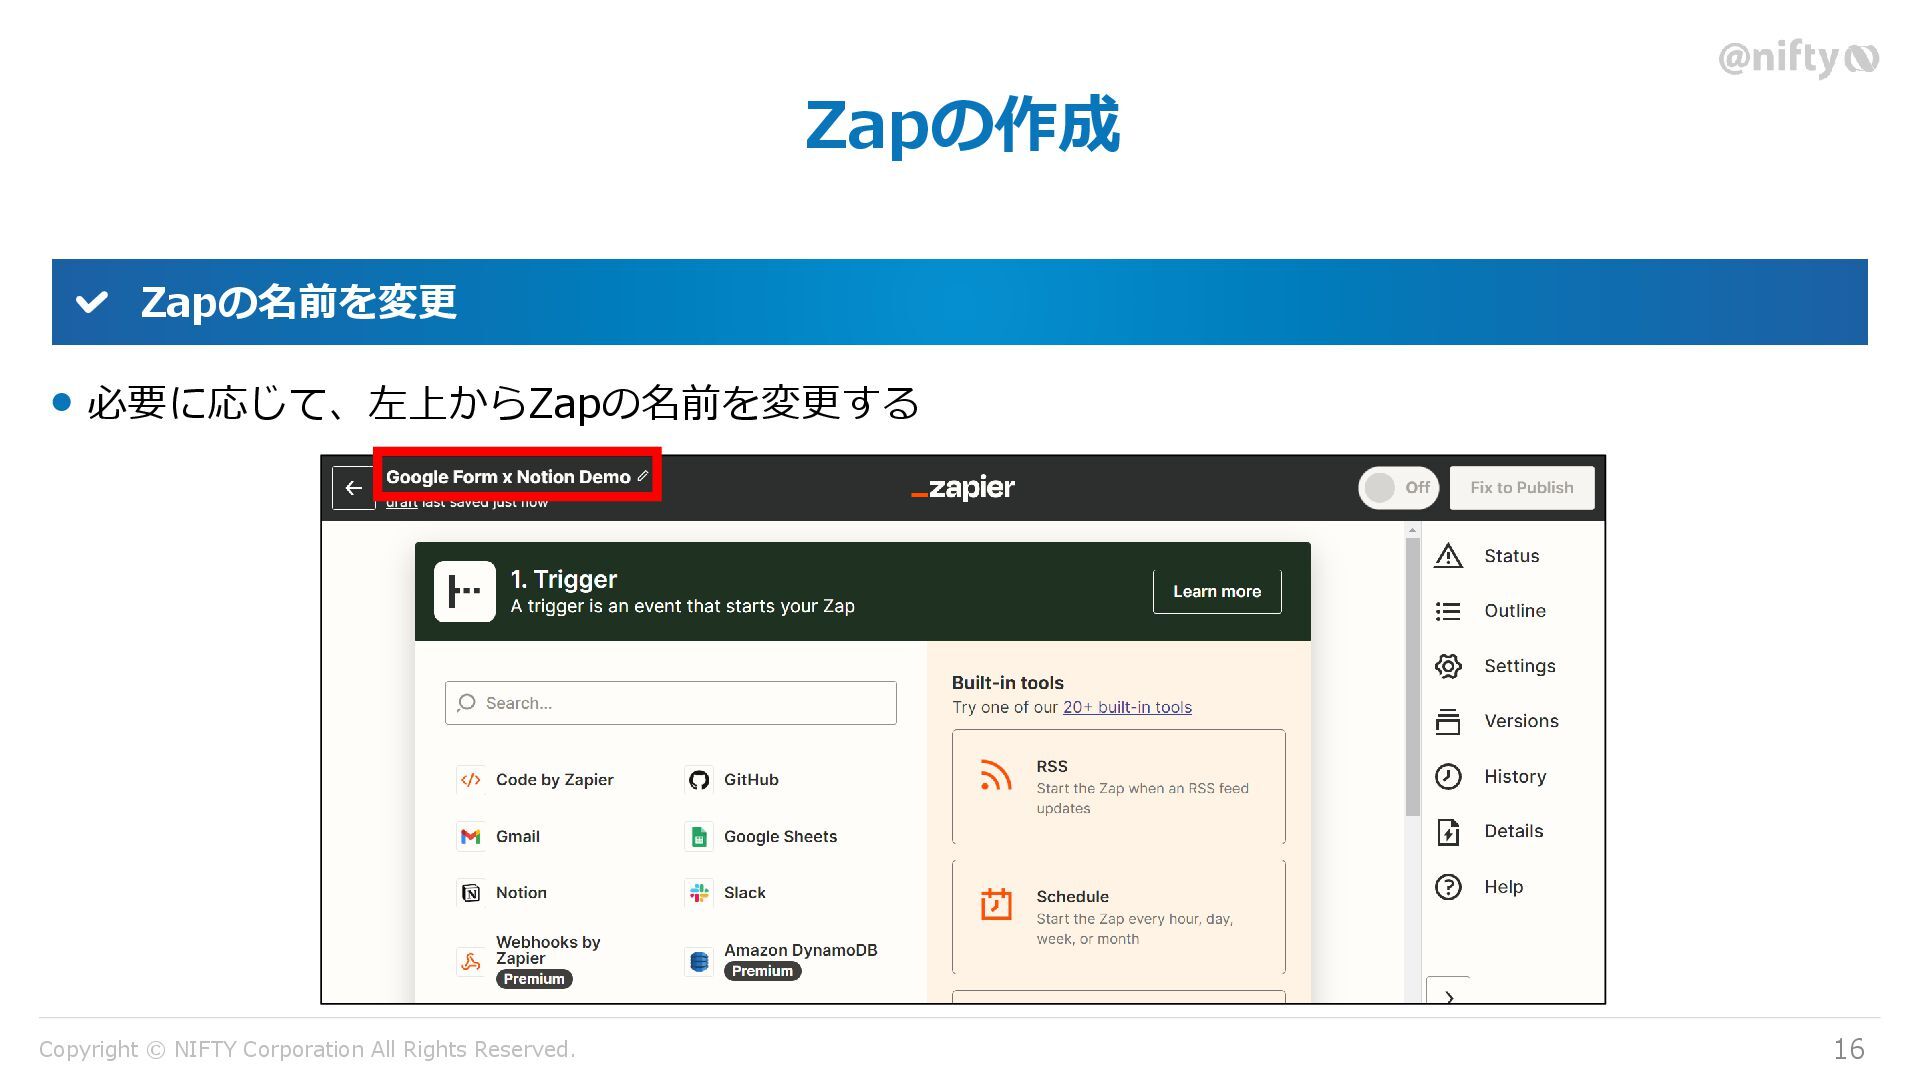Select the Notion app trigger
Image resolution: width=1920 pixels, height=1080 pixels.
click(520, 893)
